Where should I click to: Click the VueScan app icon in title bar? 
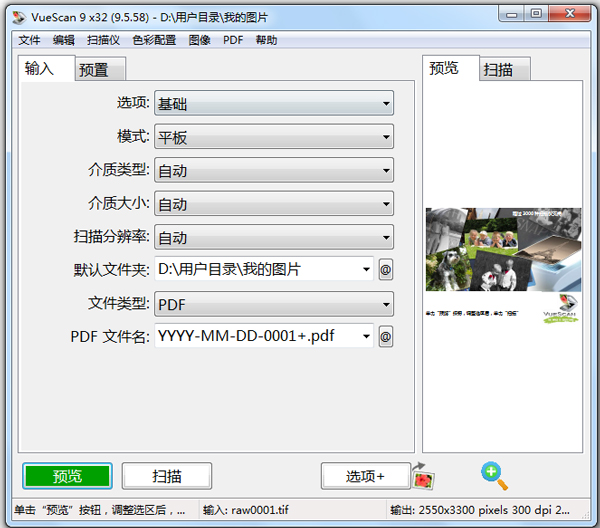[19, 17]
